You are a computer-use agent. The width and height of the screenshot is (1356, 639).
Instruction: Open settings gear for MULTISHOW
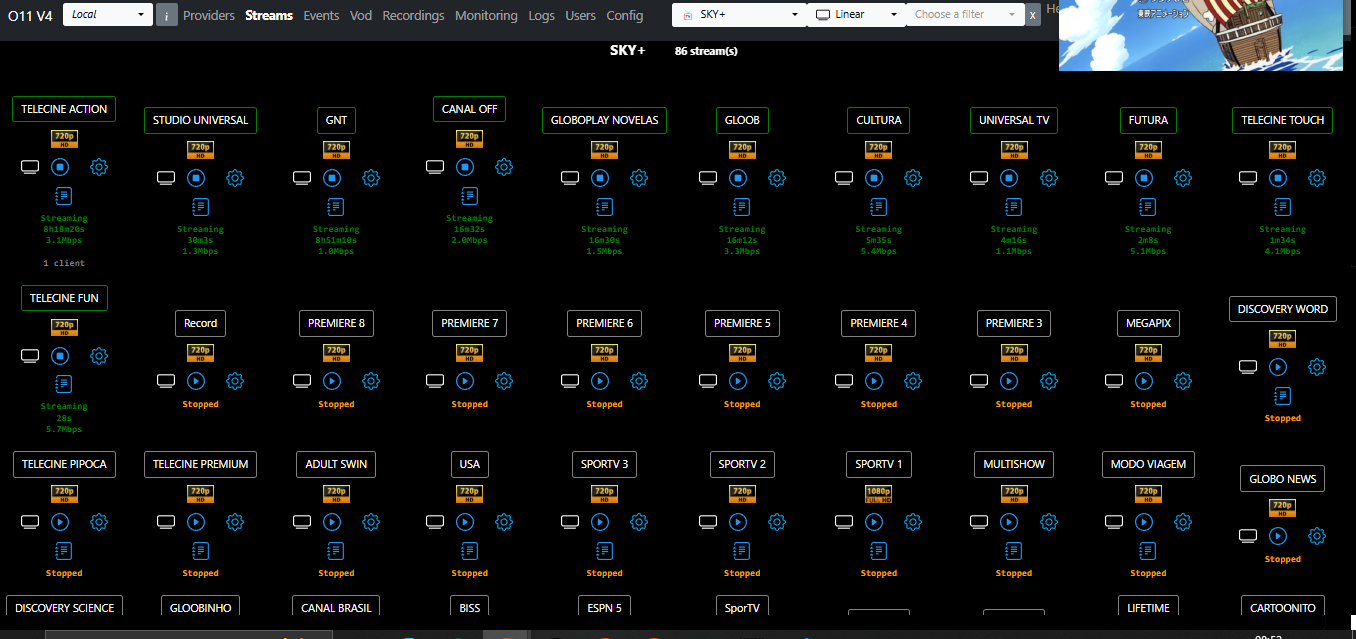[1049, 522]
